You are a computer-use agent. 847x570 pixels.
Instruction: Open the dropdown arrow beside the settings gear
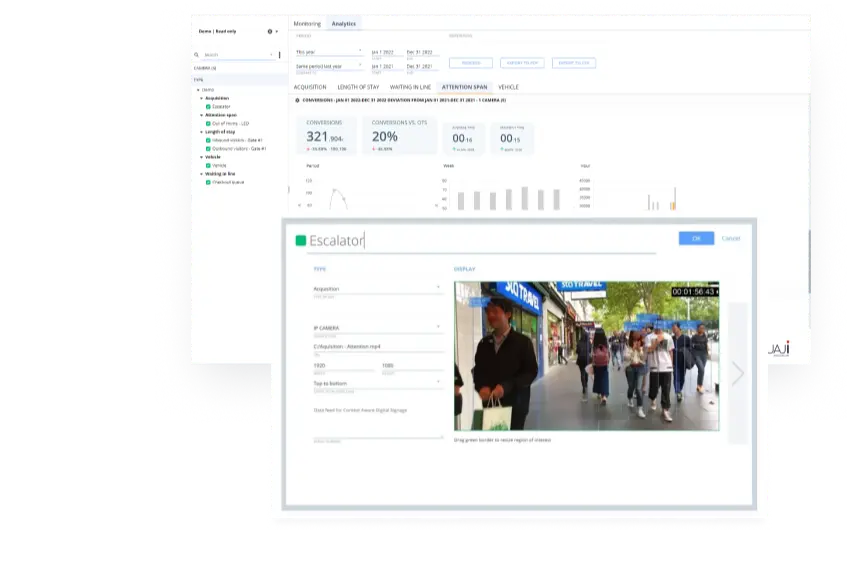click(x=277, y=31)
